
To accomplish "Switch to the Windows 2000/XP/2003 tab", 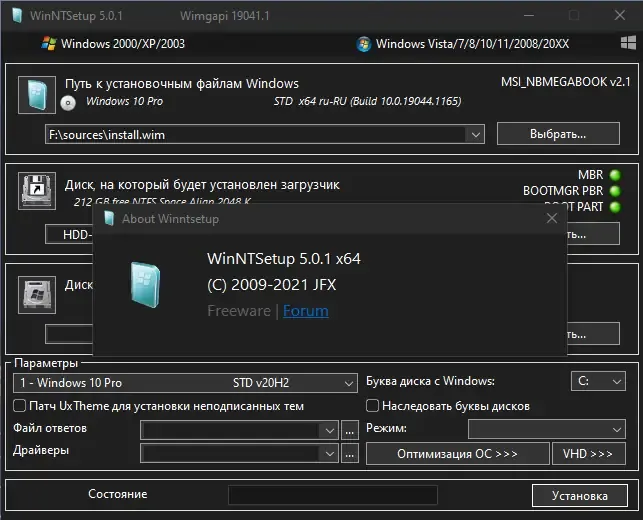I will coord(113,43).
